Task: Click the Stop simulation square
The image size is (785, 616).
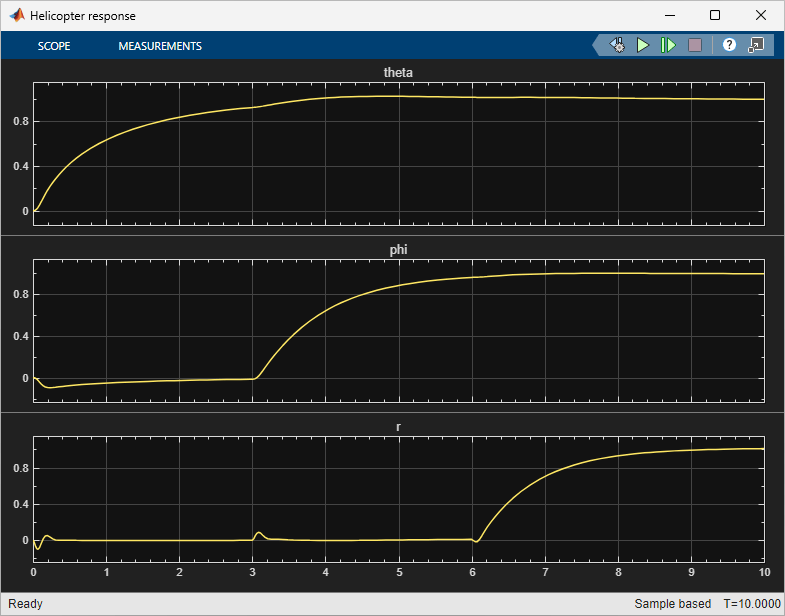Action: pos(695,46)
